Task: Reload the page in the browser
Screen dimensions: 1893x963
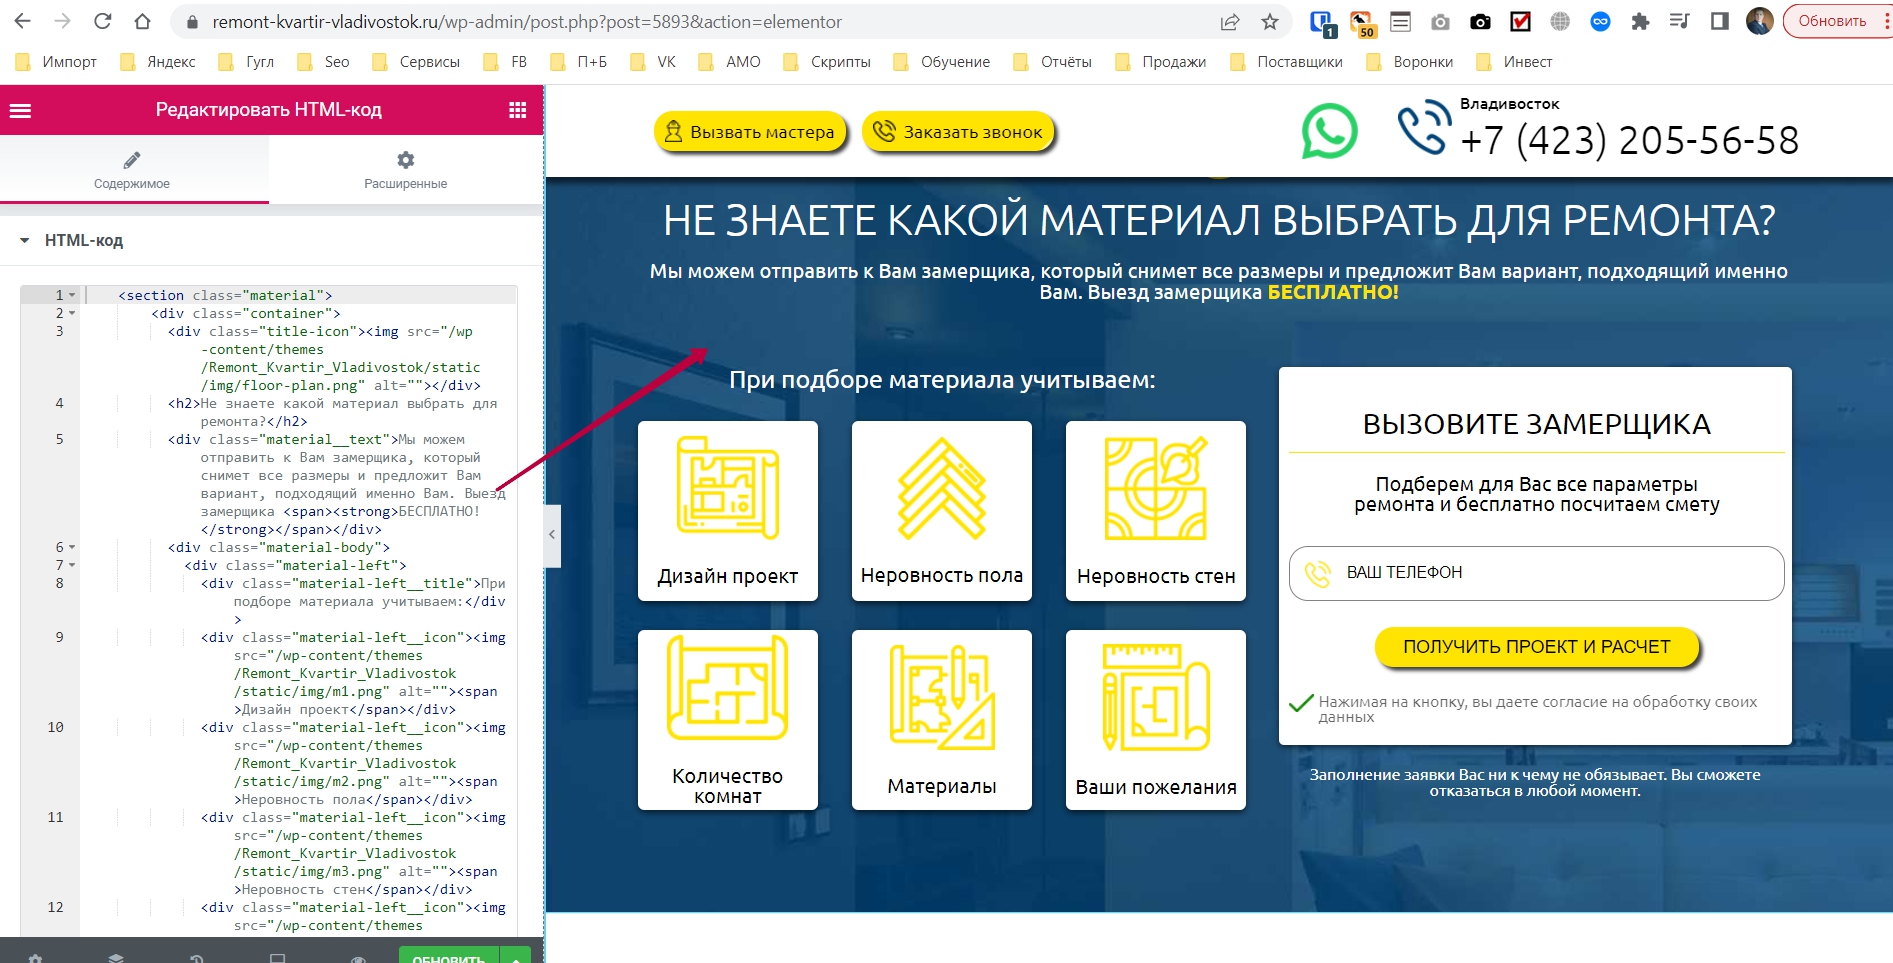Action: coord(102,22)
